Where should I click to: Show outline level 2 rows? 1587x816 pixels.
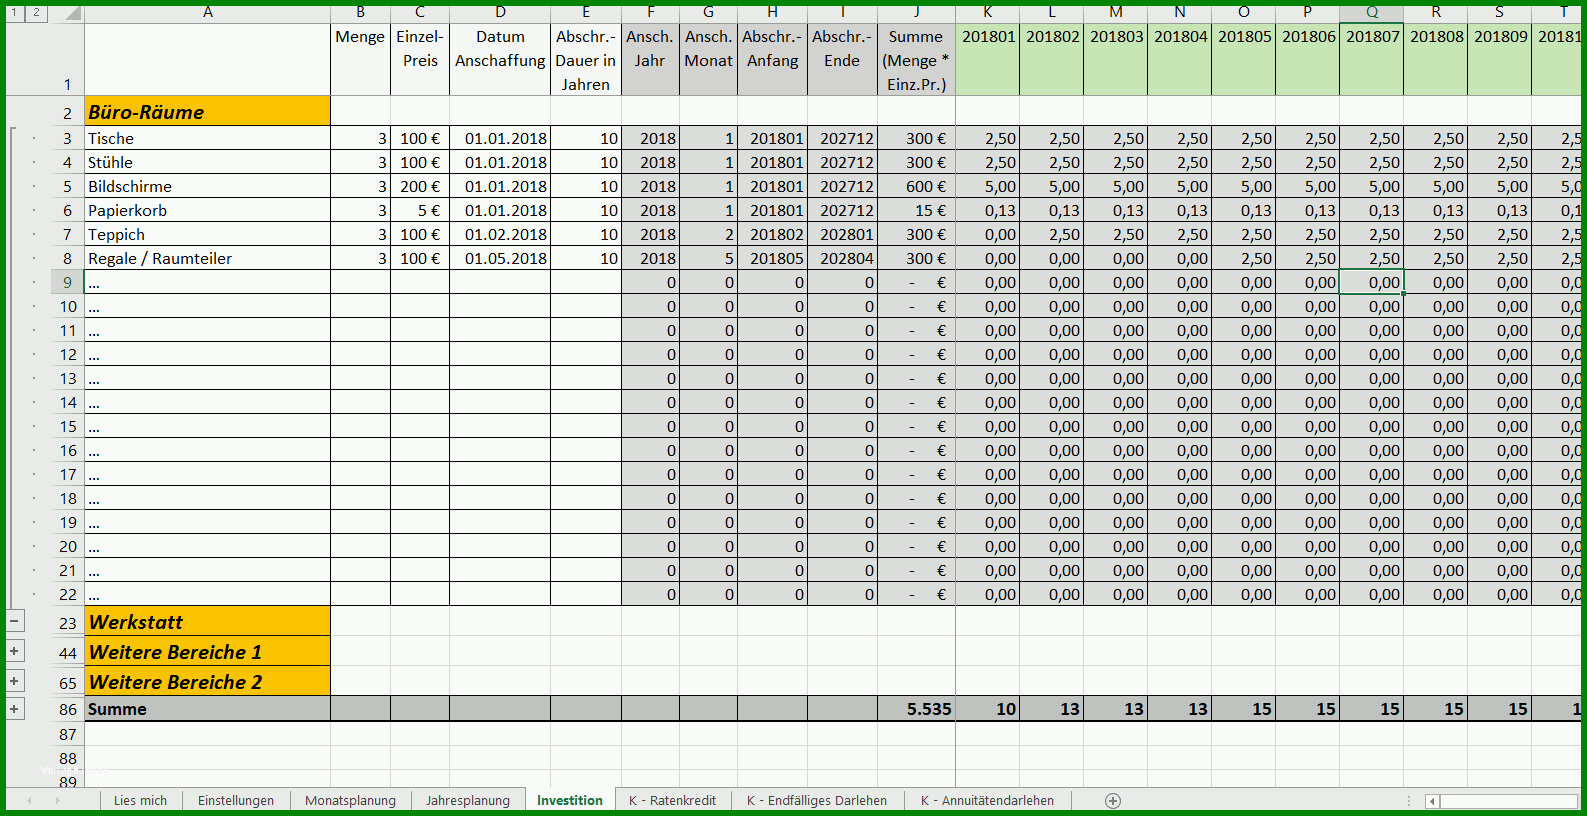point(36,13)
